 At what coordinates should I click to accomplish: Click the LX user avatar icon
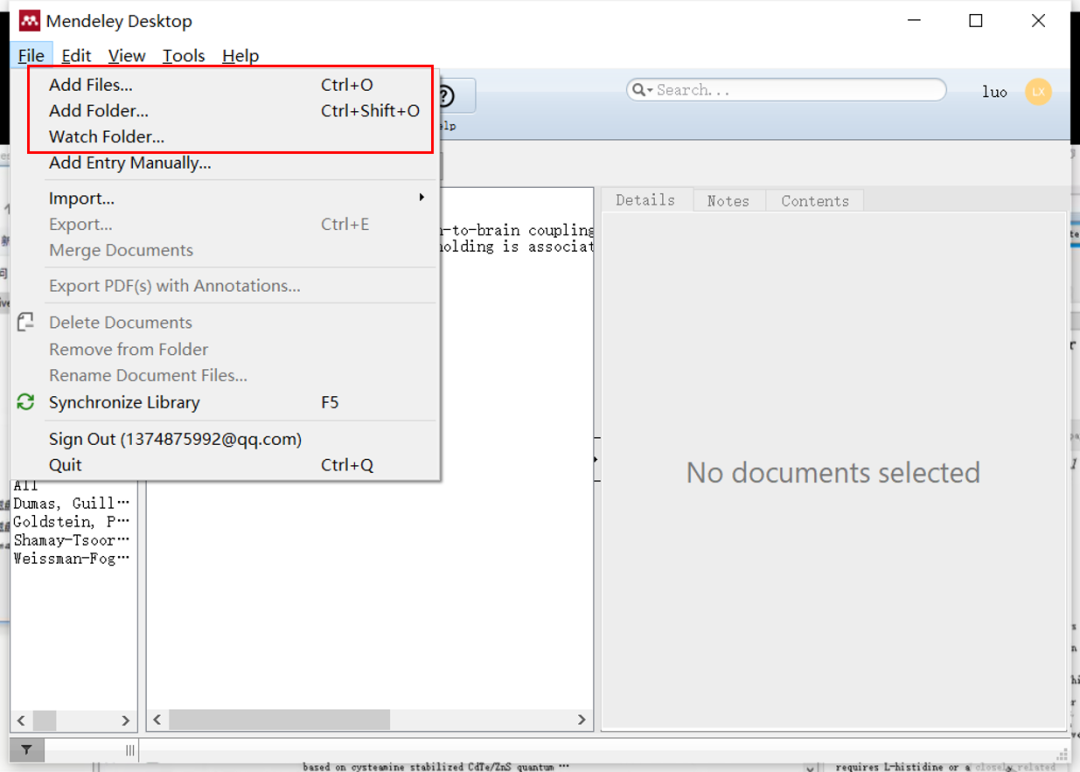click(1038, 92)
